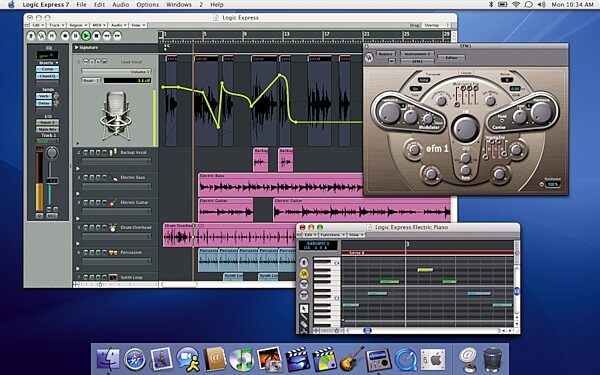Click the Verb send button
This screenshot has width=600, height=375.
(x=44, y=96)
